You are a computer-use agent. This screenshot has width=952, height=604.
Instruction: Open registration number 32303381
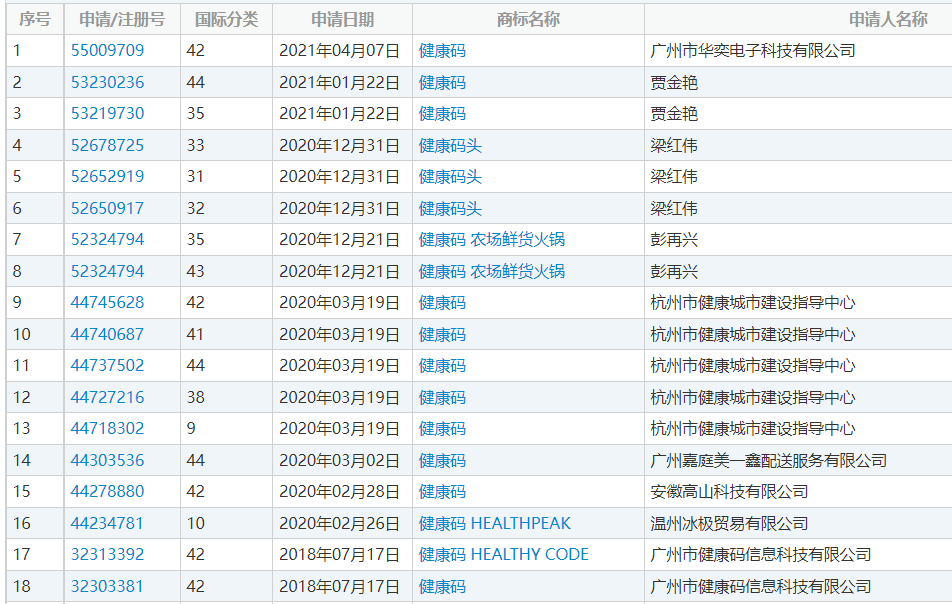107,586
